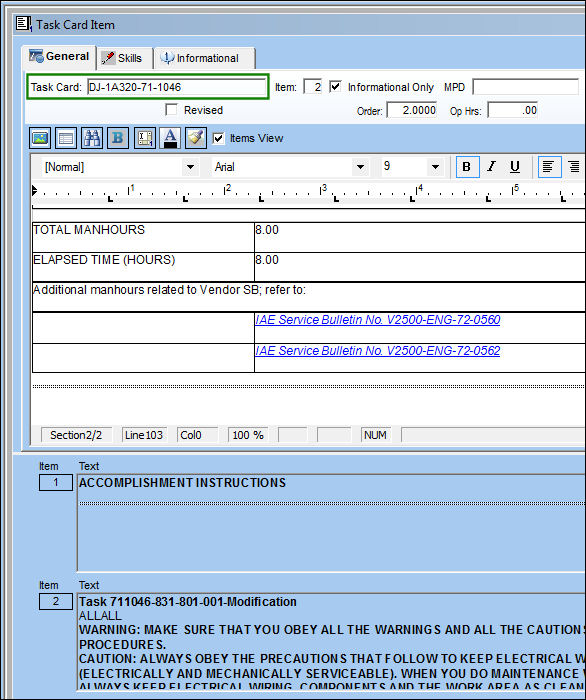Click the paintbrush format icon
Screen dimensions: 586x700
[196, 138]
